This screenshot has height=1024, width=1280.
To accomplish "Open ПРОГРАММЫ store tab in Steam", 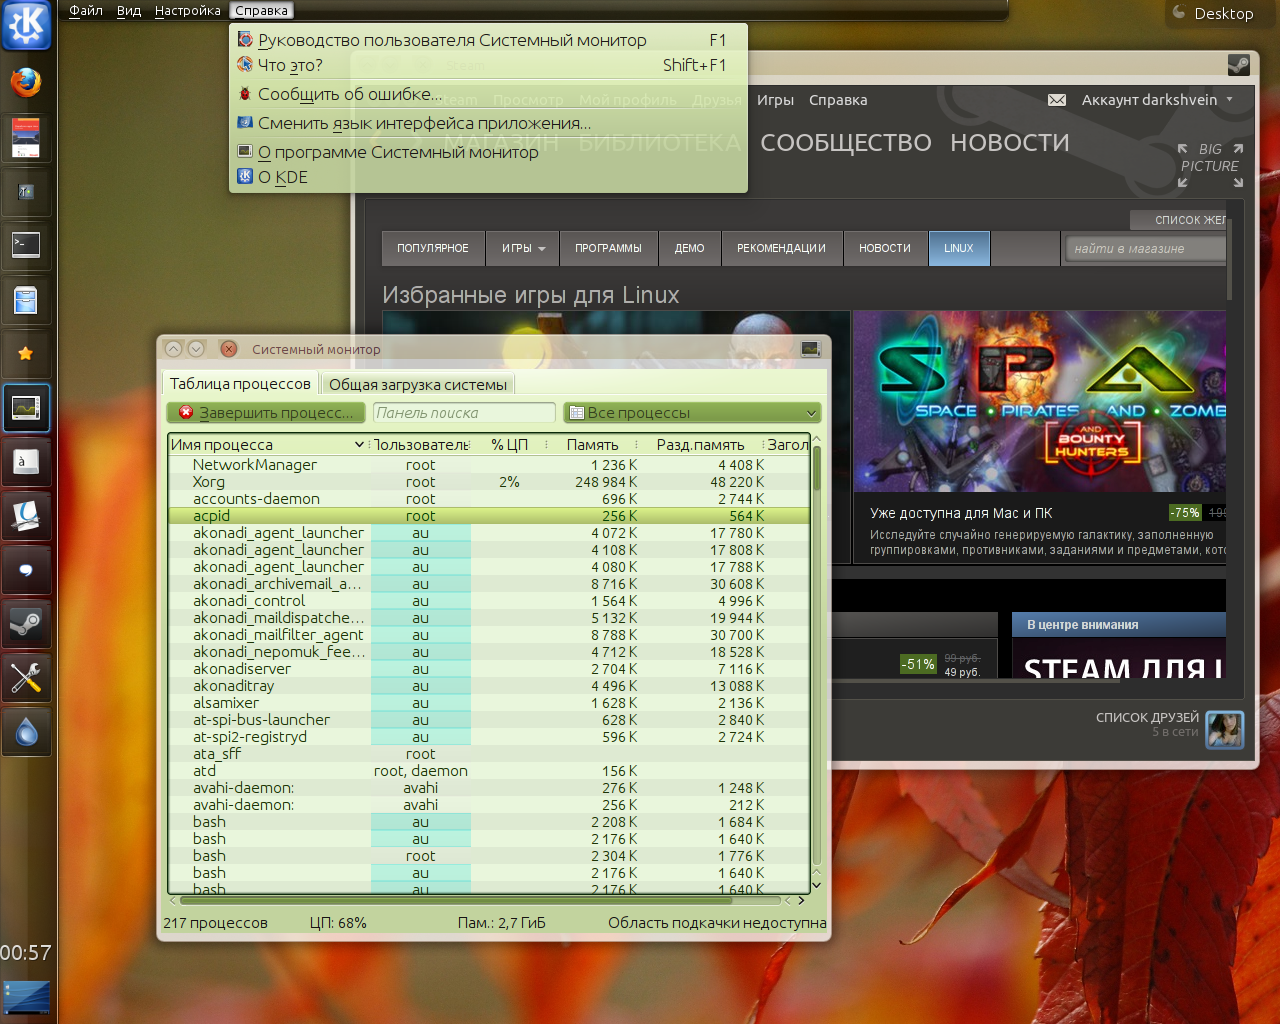I will tap(608, 248).
